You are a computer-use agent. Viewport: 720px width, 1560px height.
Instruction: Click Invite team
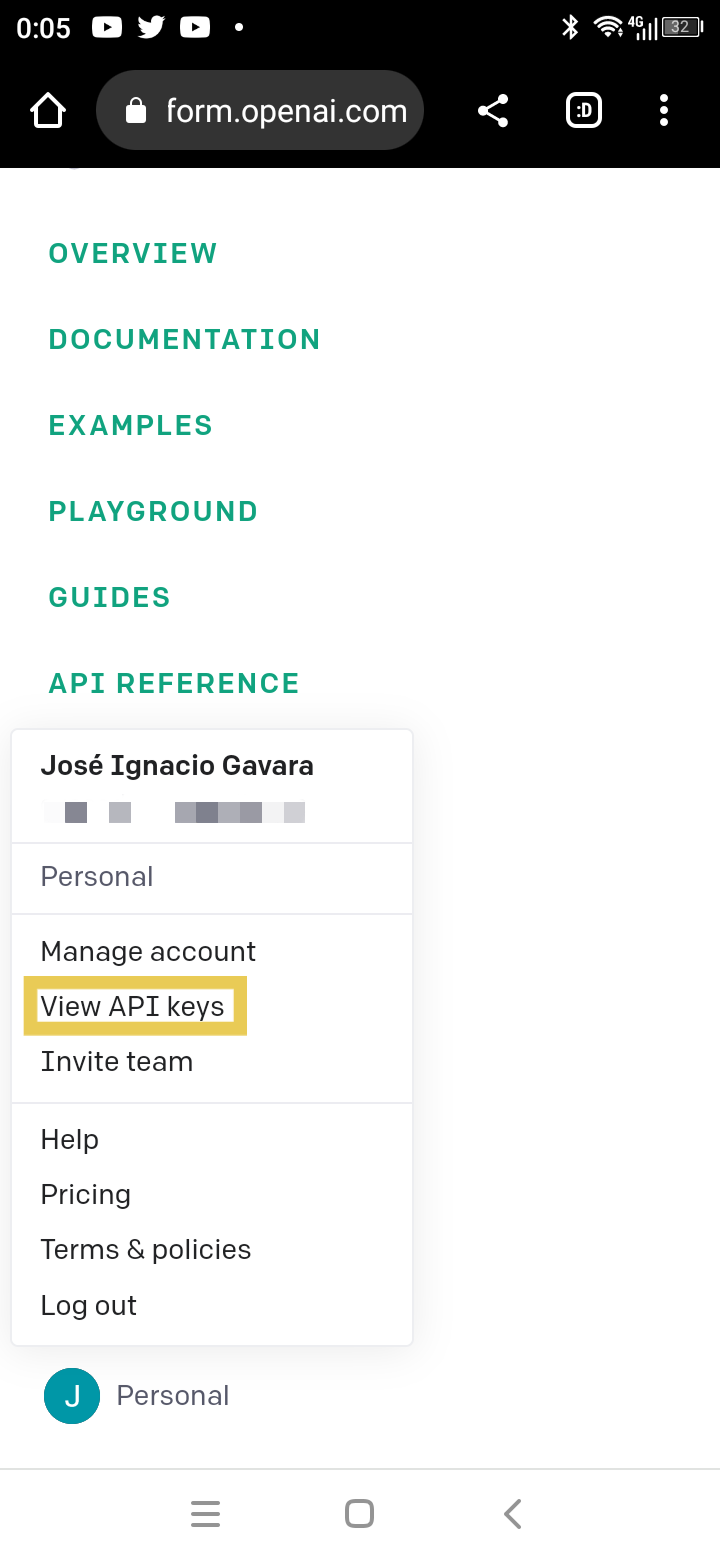tap(117, 1061)
